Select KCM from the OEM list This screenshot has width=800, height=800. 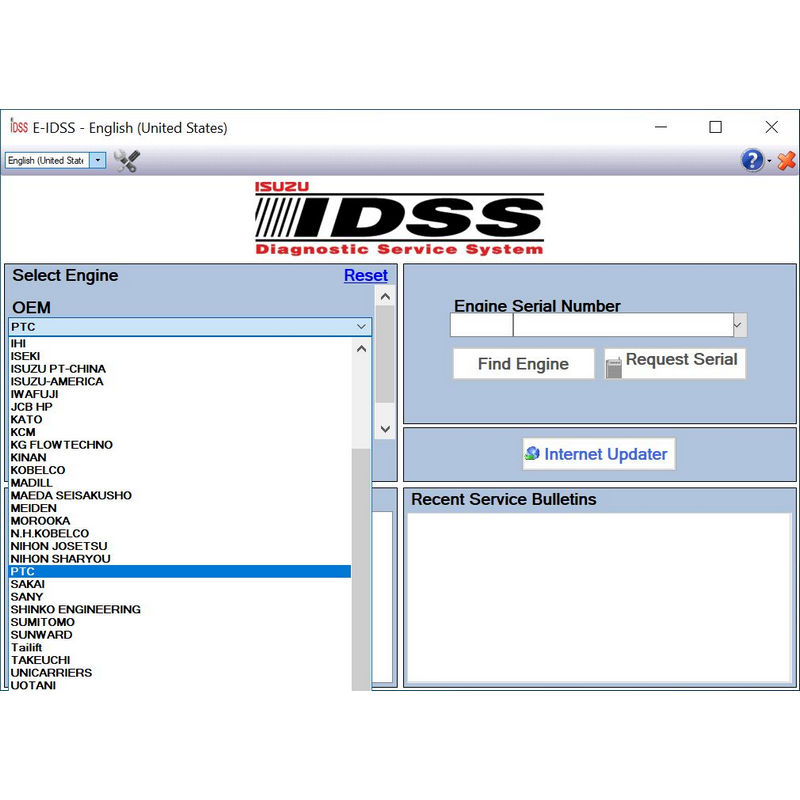coord(180,432)
